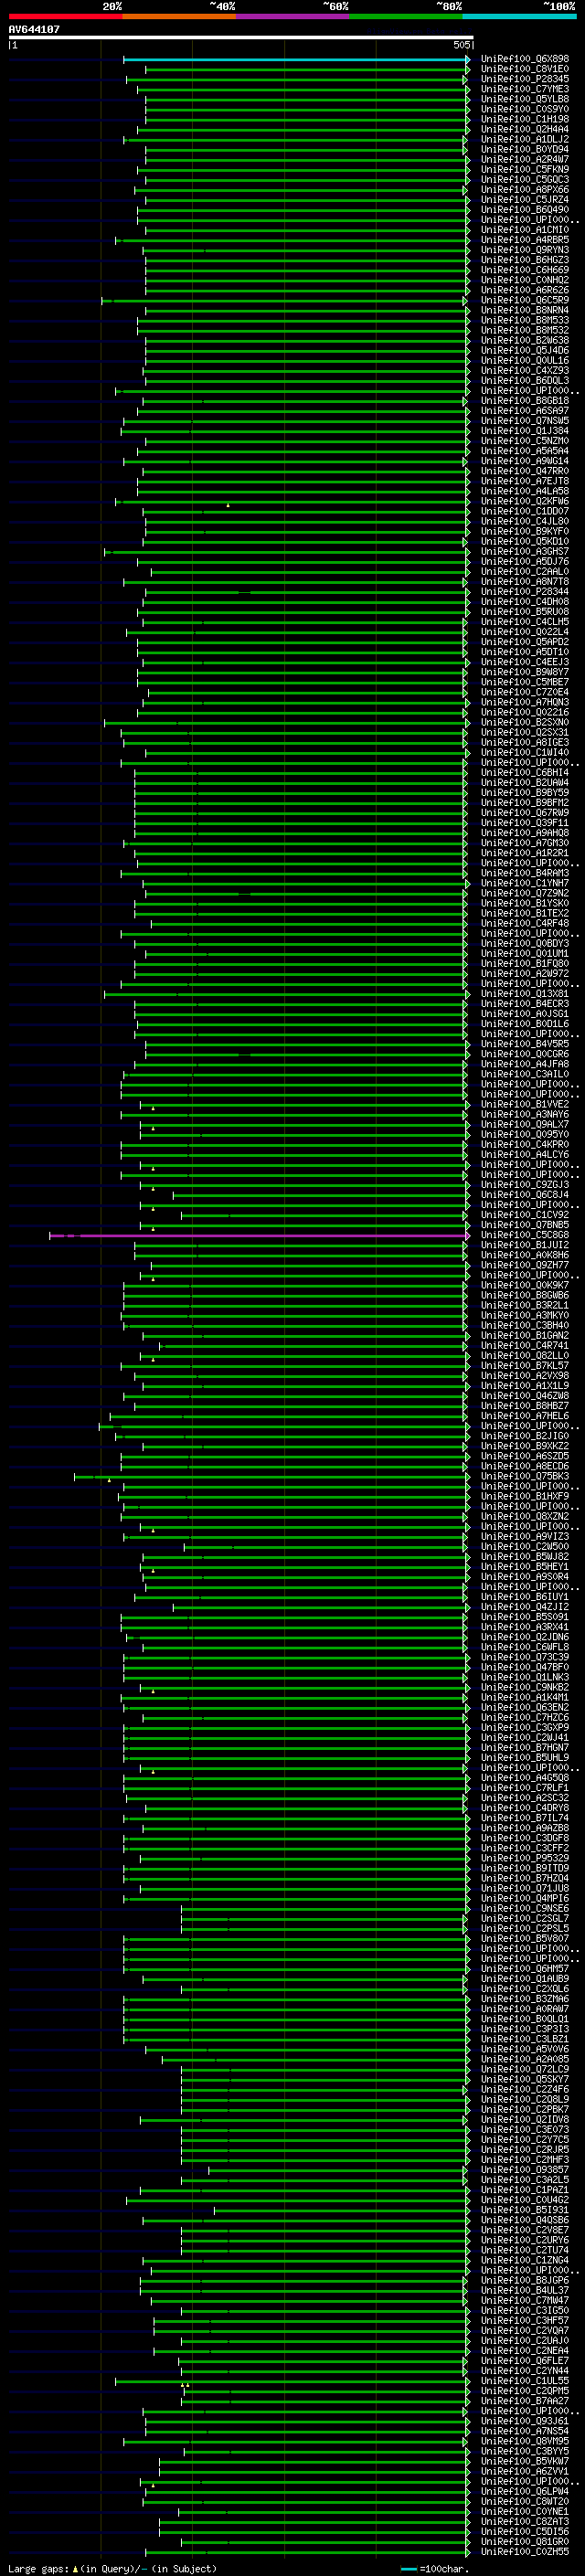Select hit label UniRef100_B2W638
This screenshot has height=2576, width=585.
coord(524,340)
